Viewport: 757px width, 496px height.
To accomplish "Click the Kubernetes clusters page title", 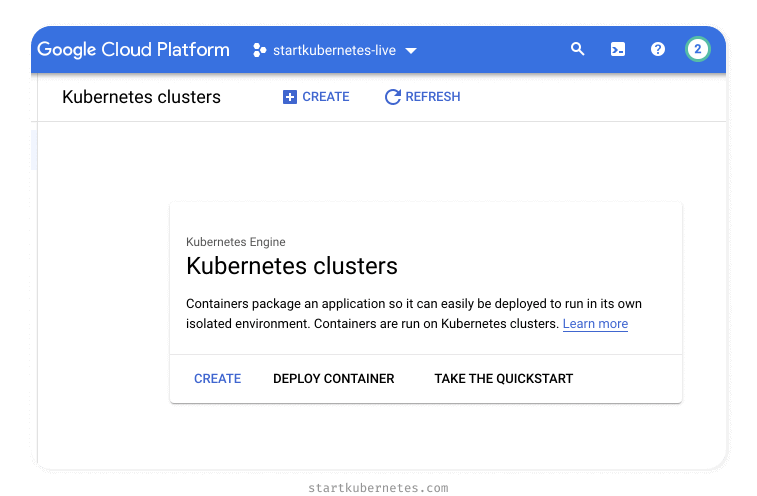I will click(x=141, y=97).
